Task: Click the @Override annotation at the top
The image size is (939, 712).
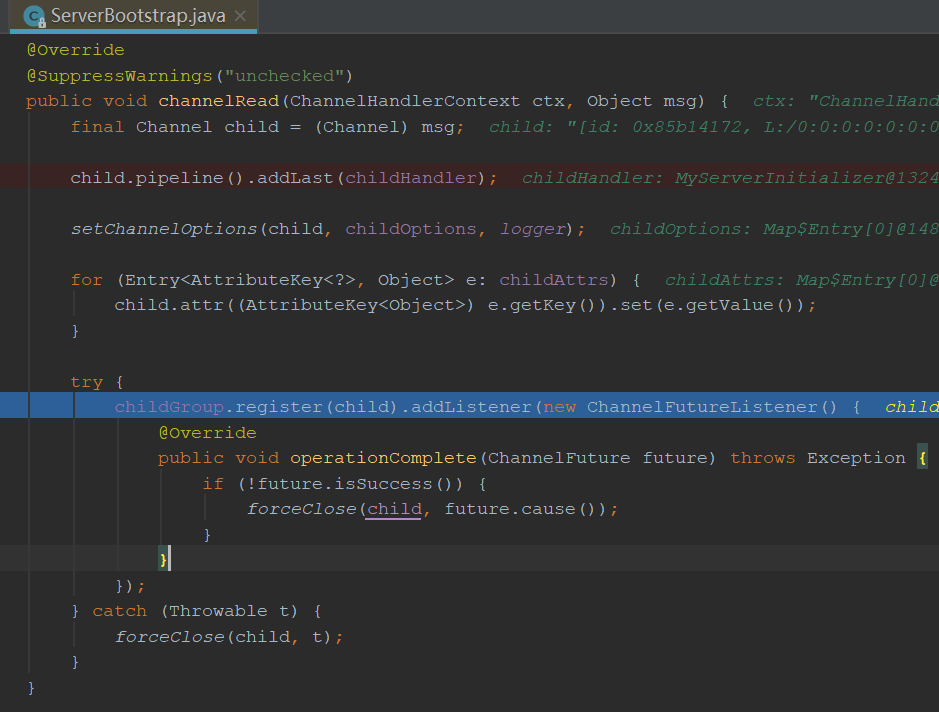Action: point(75,49)
